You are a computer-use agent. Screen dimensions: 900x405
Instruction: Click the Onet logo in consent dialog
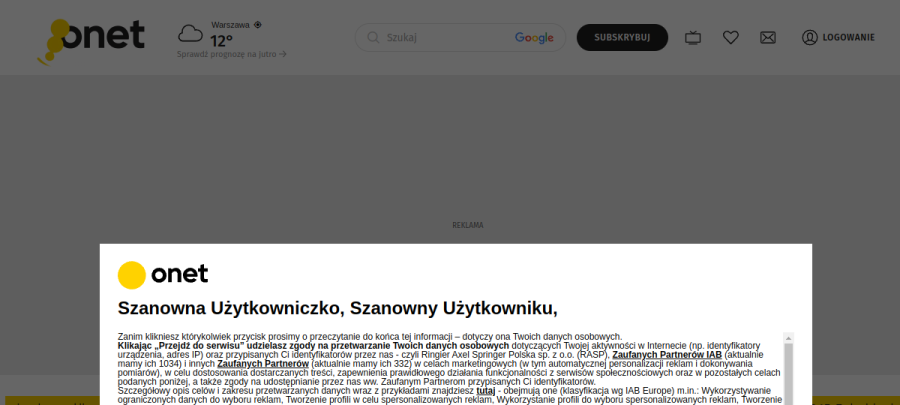pyautogui.click(x=163, y=275)
